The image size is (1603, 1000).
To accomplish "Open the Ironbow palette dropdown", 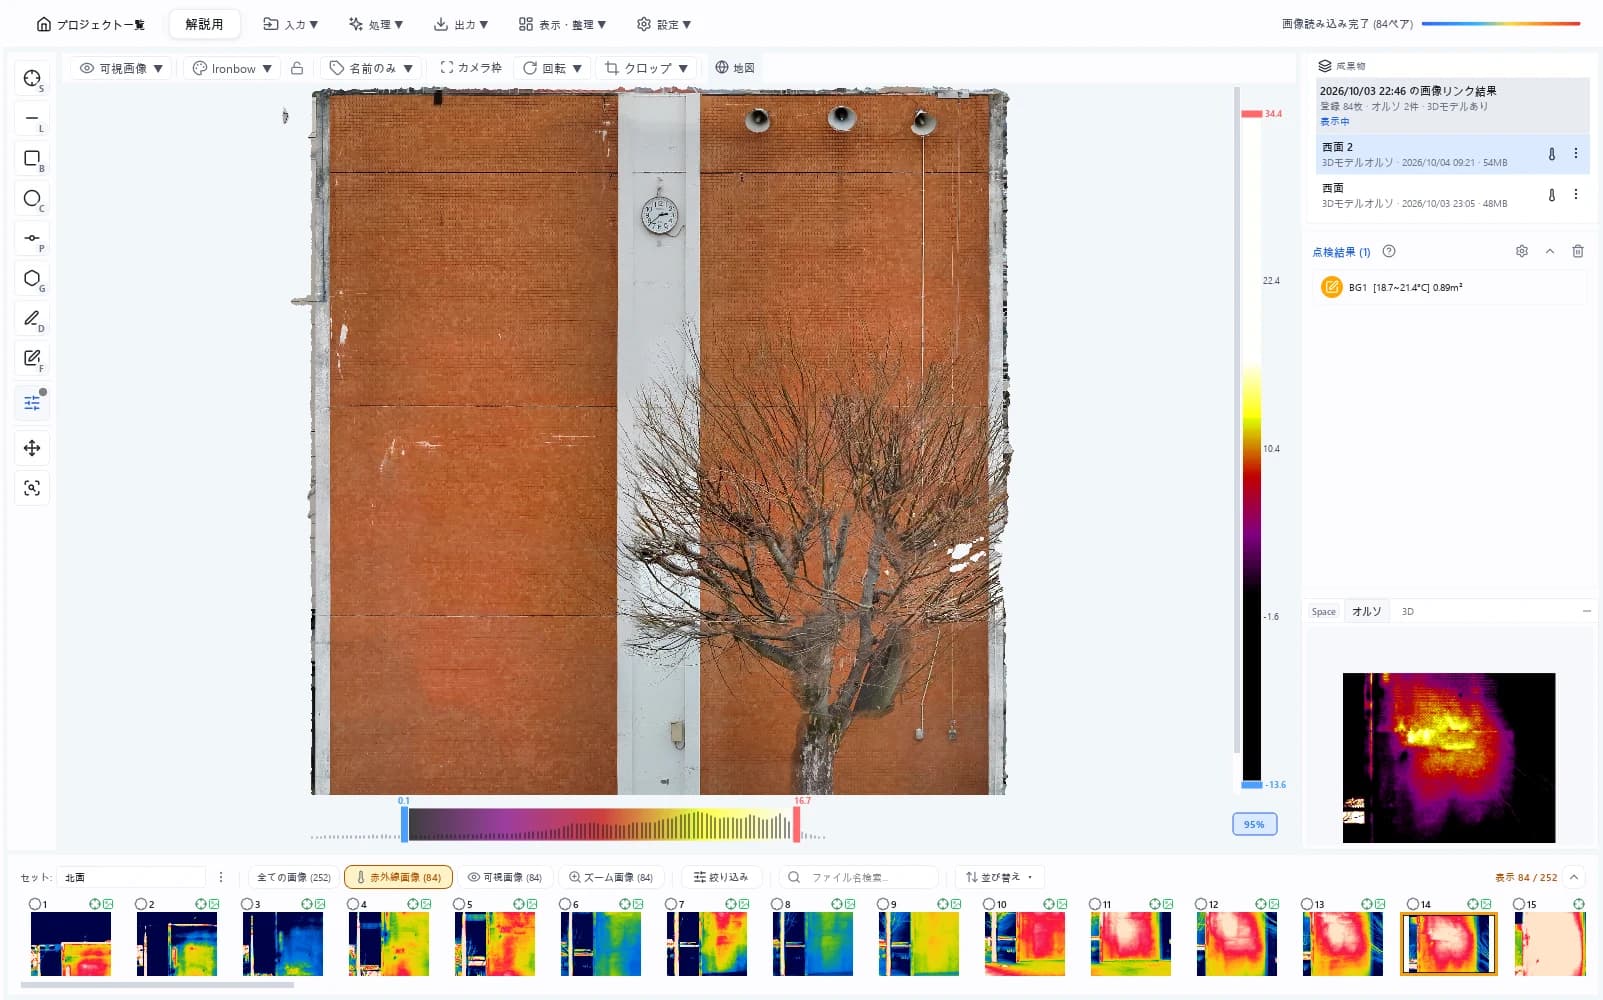I will 232,68.
